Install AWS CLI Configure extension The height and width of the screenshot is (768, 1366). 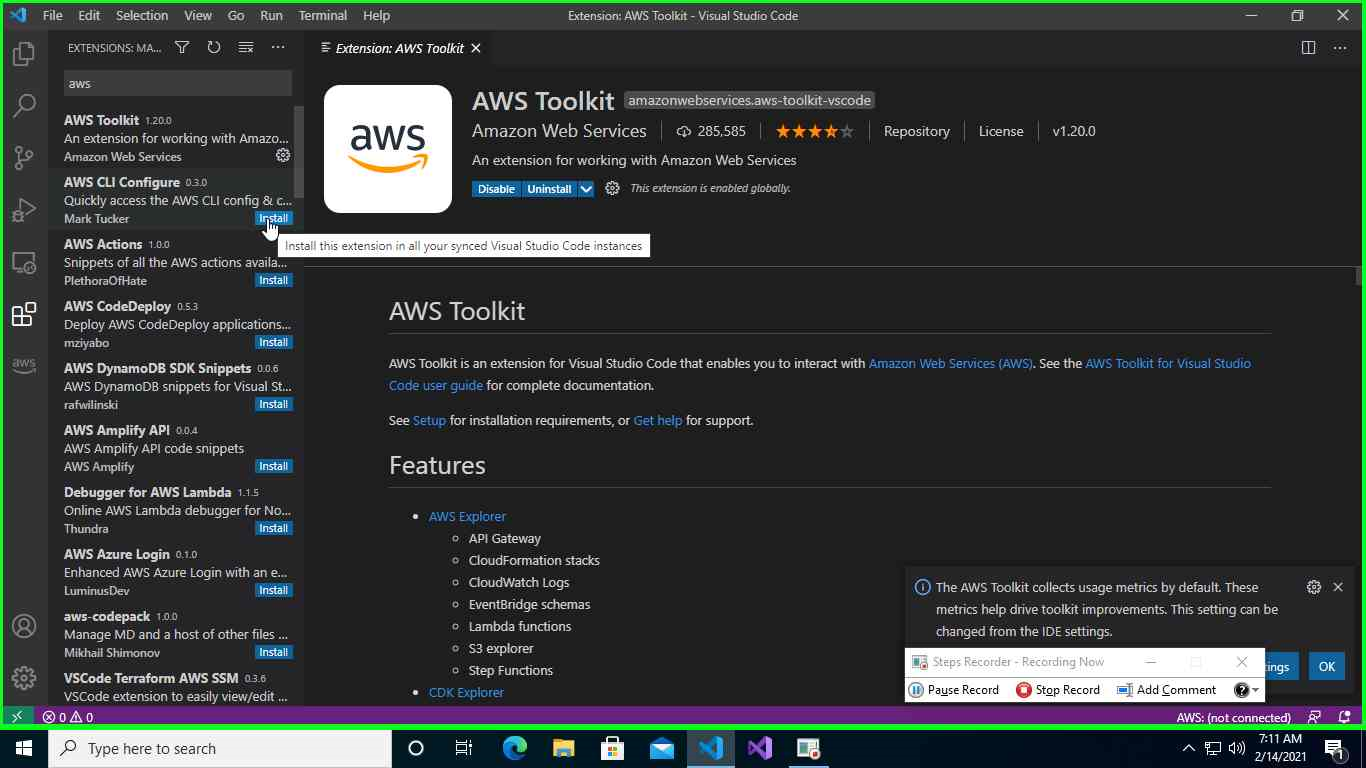pos(274,218)
